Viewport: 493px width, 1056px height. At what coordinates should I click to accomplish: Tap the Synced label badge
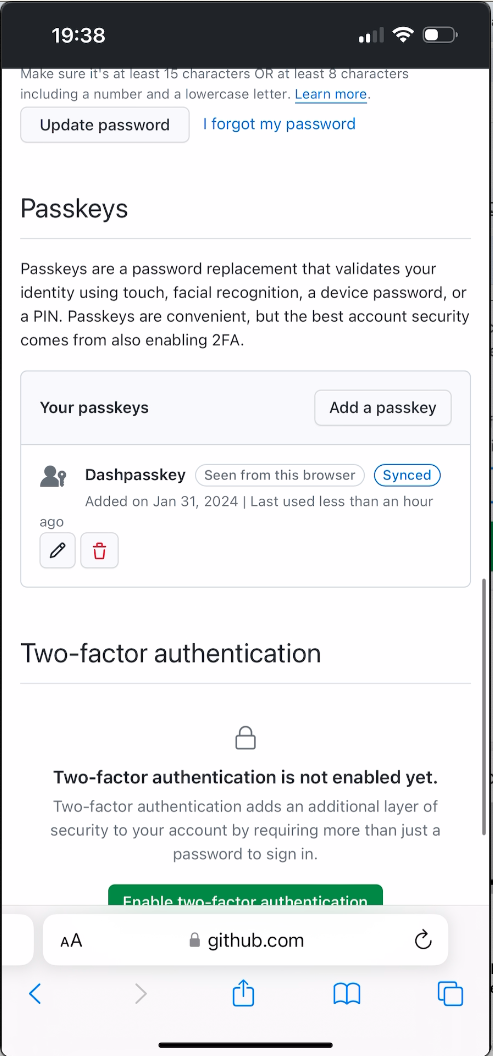click(407, 475)
